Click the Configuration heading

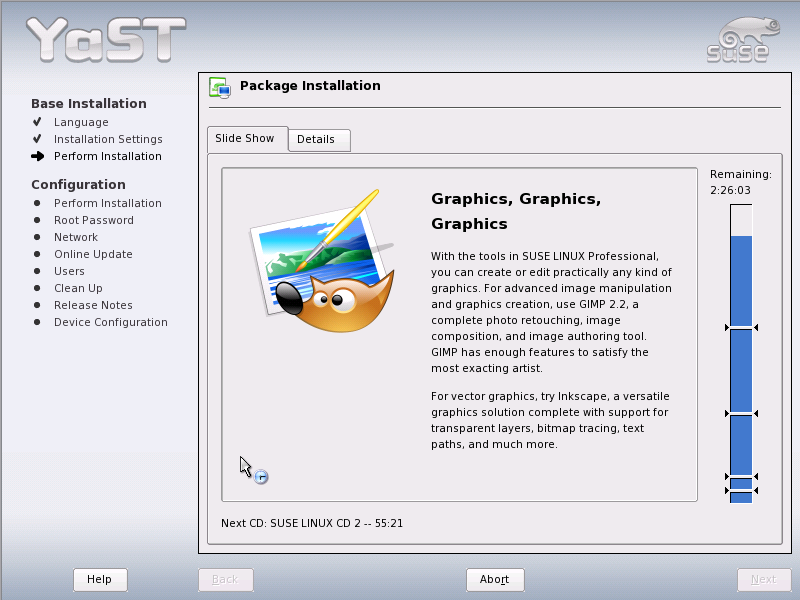[78, 185]
